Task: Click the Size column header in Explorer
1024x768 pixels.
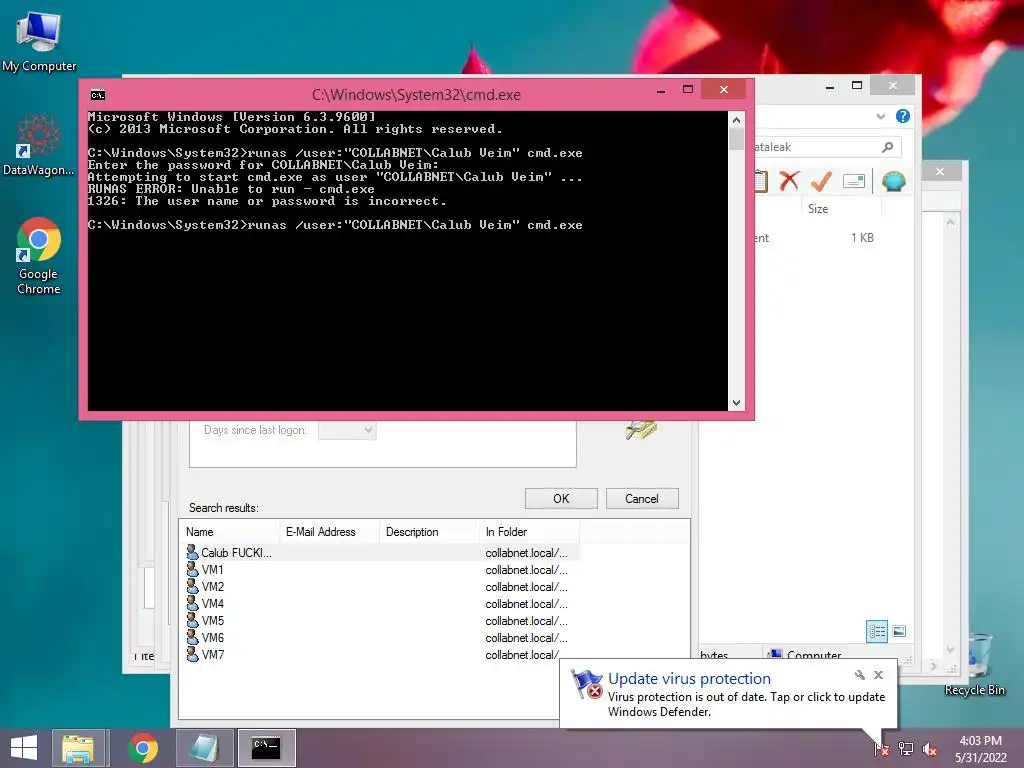Action: 841,209
